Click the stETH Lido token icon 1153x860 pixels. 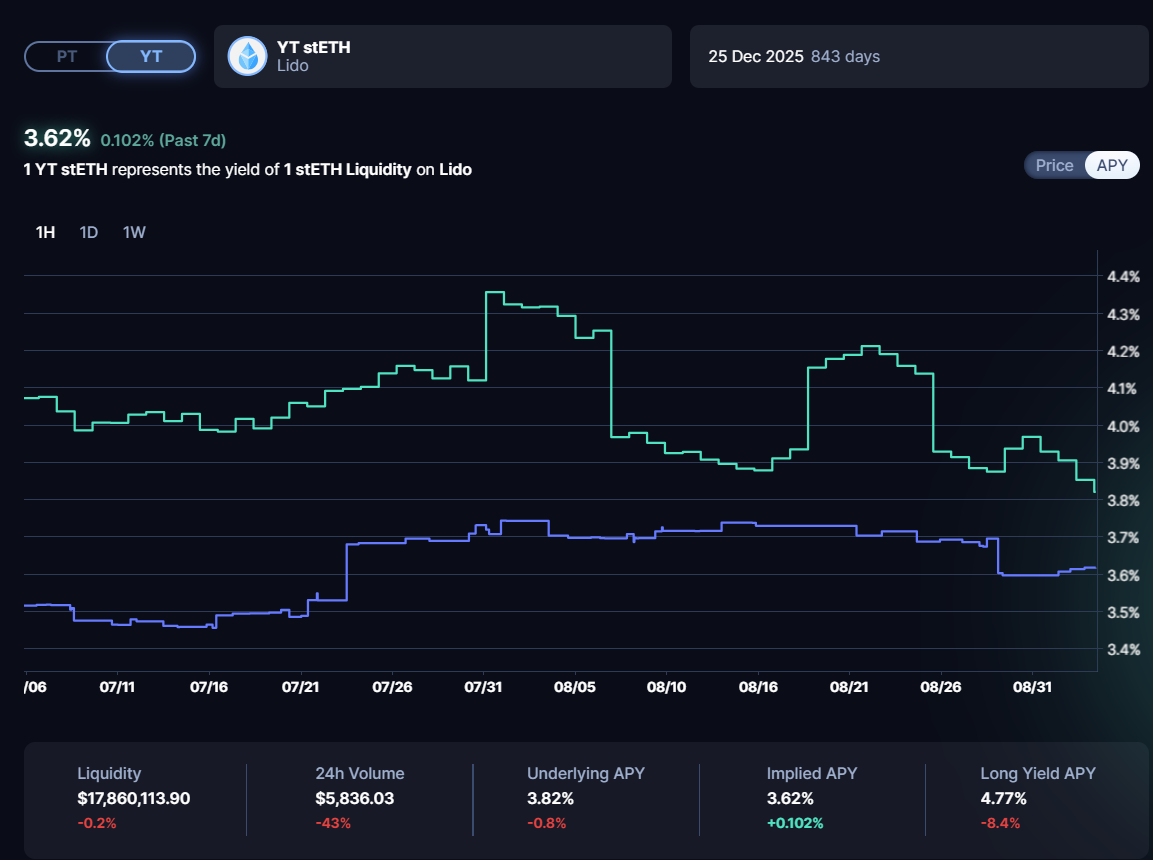[247, 56]
